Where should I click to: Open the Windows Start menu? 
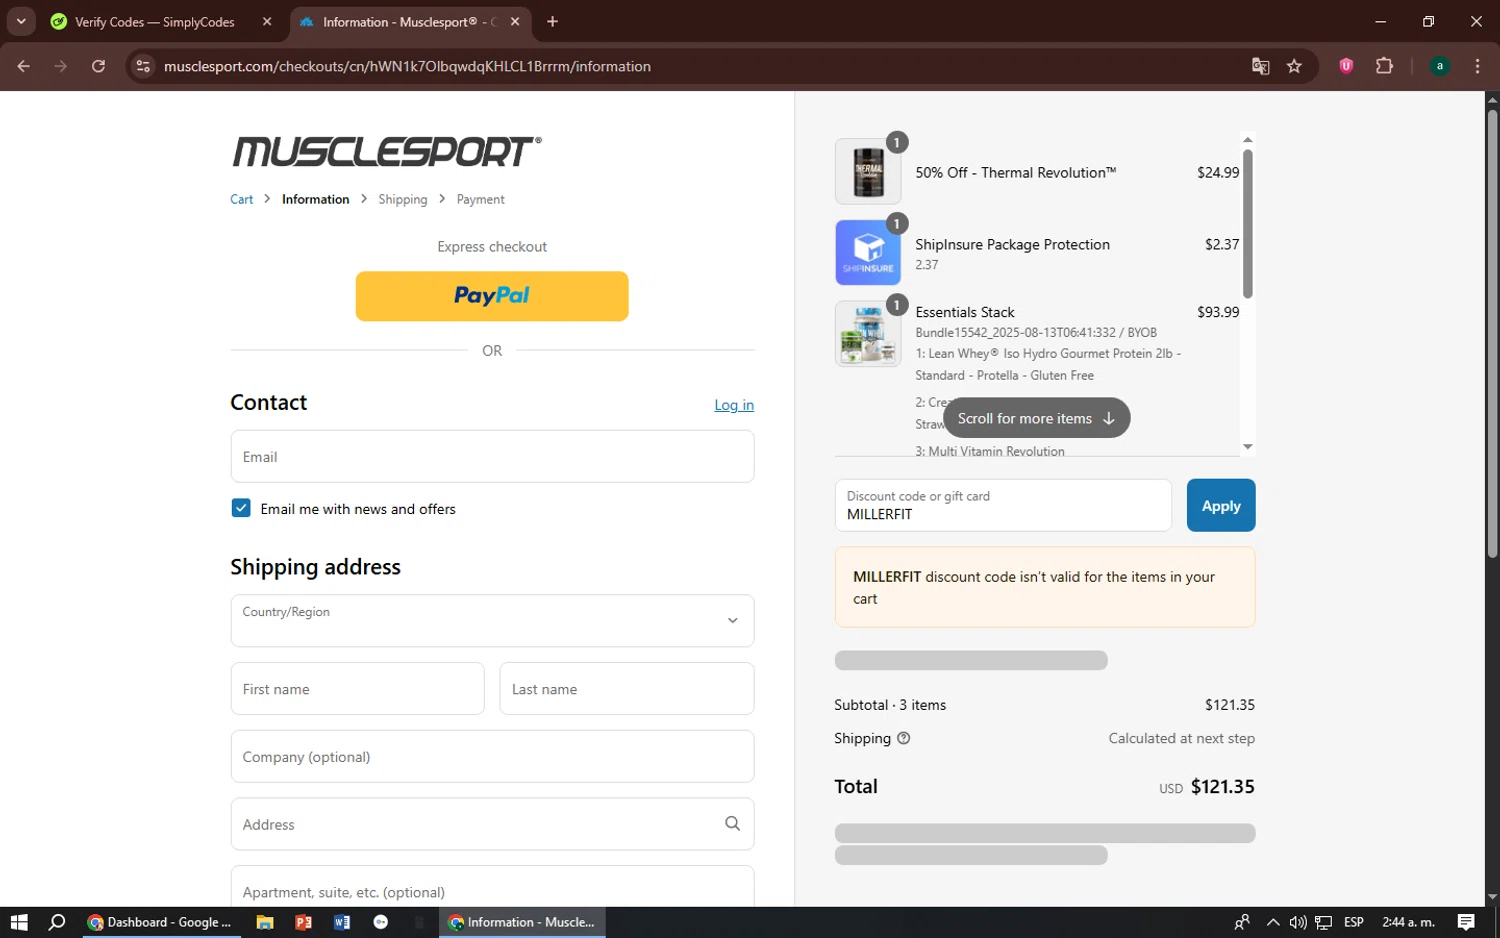point(19,922)
